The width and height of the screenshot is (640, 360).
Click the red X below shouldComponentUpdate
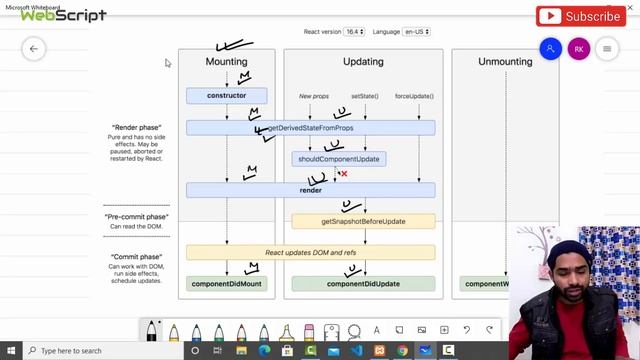click(x=344, y=174)
